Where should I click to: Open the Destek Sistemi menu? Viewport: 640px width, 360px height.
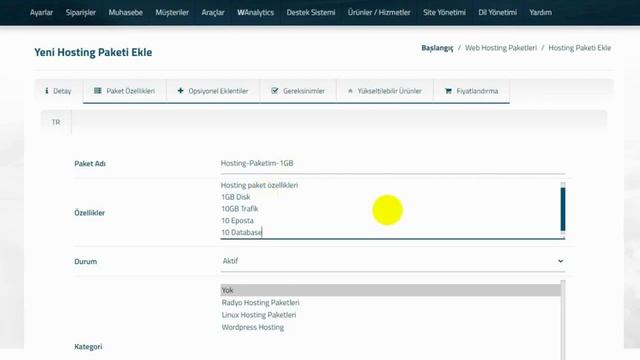[311, 13]
